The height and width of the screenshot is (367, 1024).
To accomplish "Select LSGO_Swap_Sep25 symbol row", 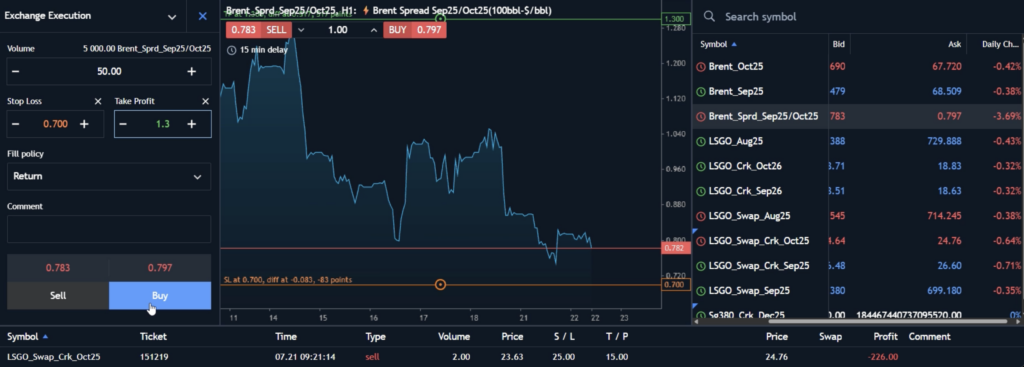I will [x=857, y=291].
